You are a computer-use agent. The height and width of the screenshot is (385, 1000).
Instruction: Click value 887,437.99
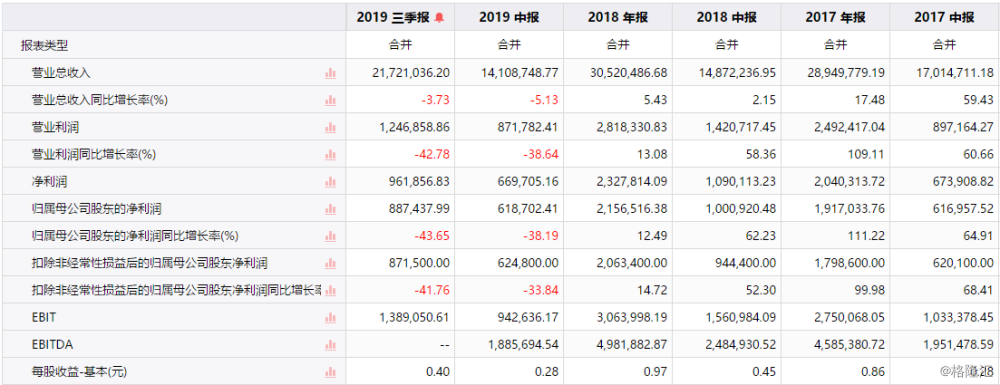point(419,209)
